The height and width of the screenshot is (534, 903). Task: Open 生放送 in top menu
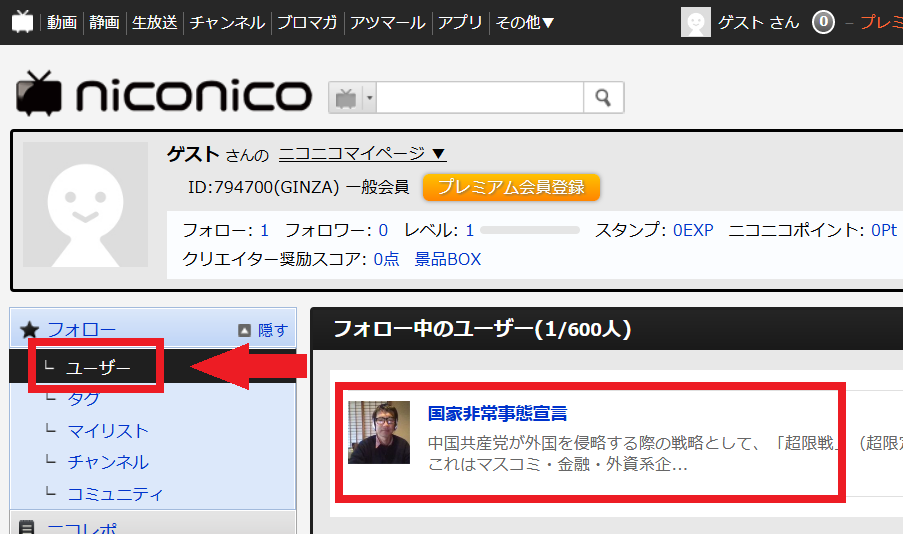[154, 22]
